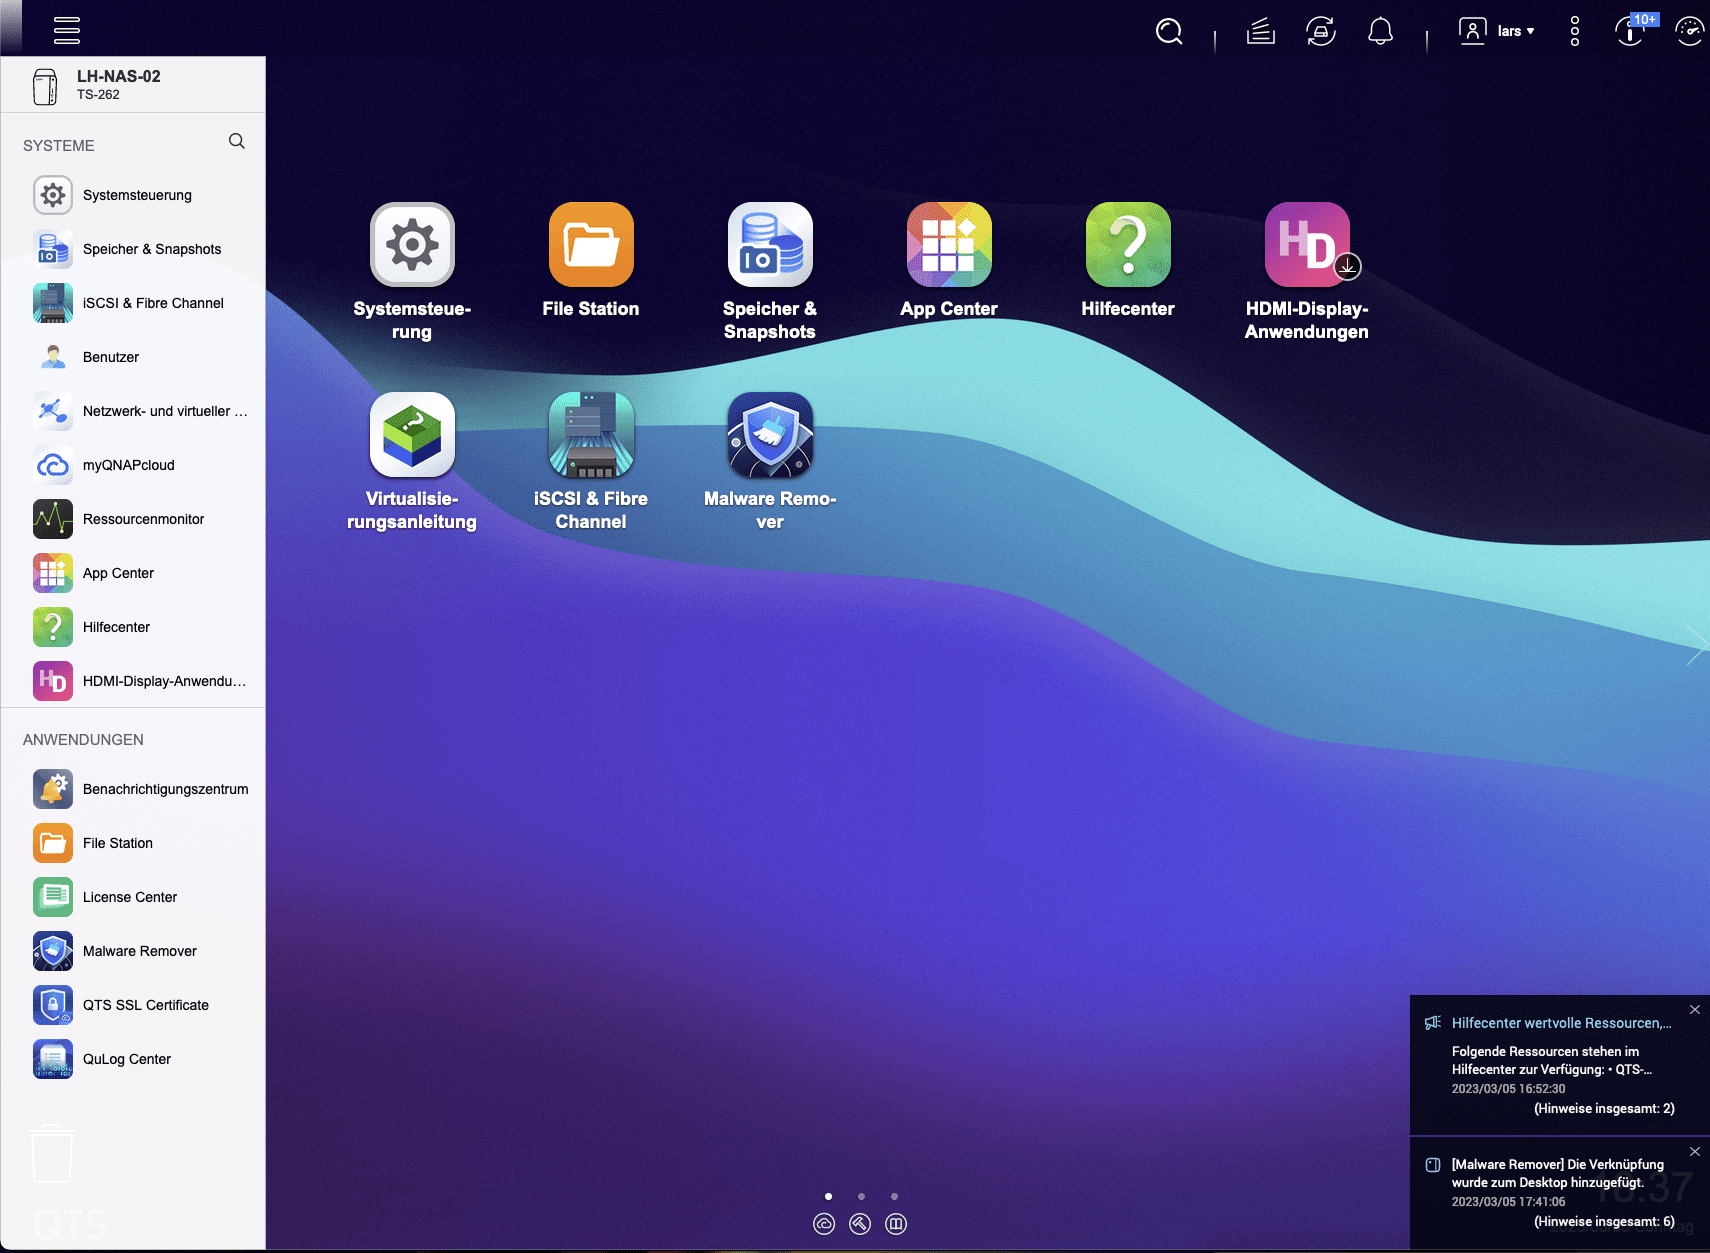Open Ressourcenmonitor in sidebar
The image size is (1710, 1253).
[x=133, y=519]
